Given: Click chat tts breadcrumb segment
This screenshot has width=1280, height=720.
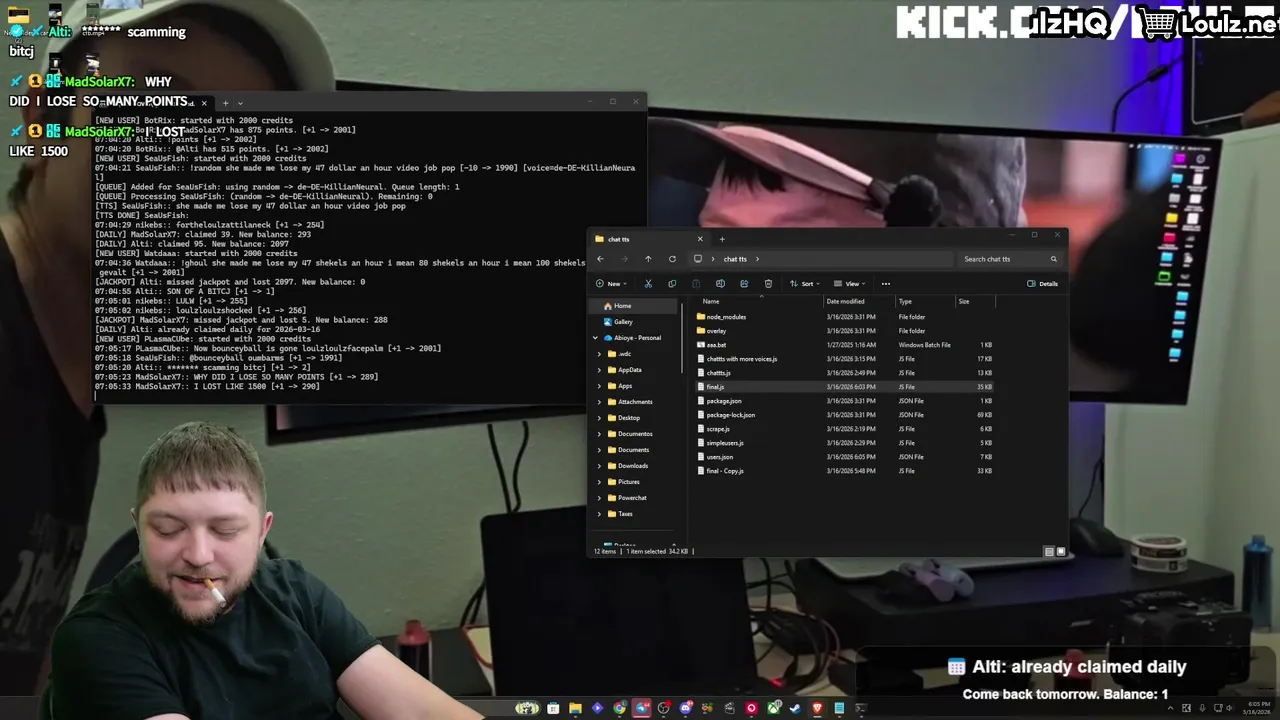Looking at the screenshot, I should click(735, 259).
